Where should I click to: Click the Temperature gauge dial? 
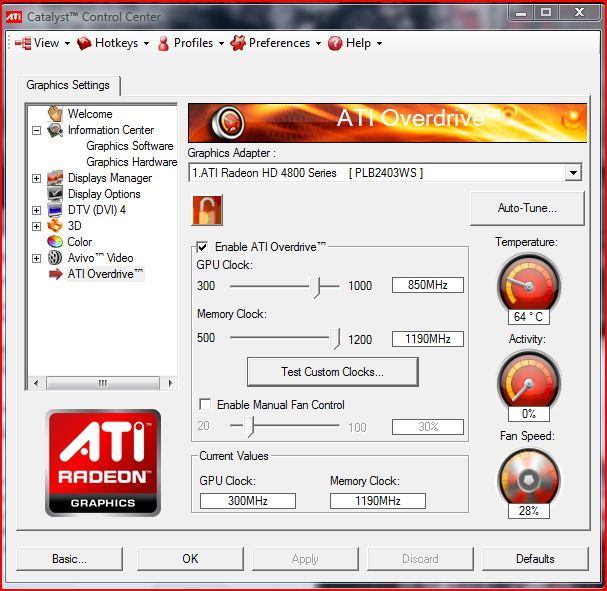[529, 285]
